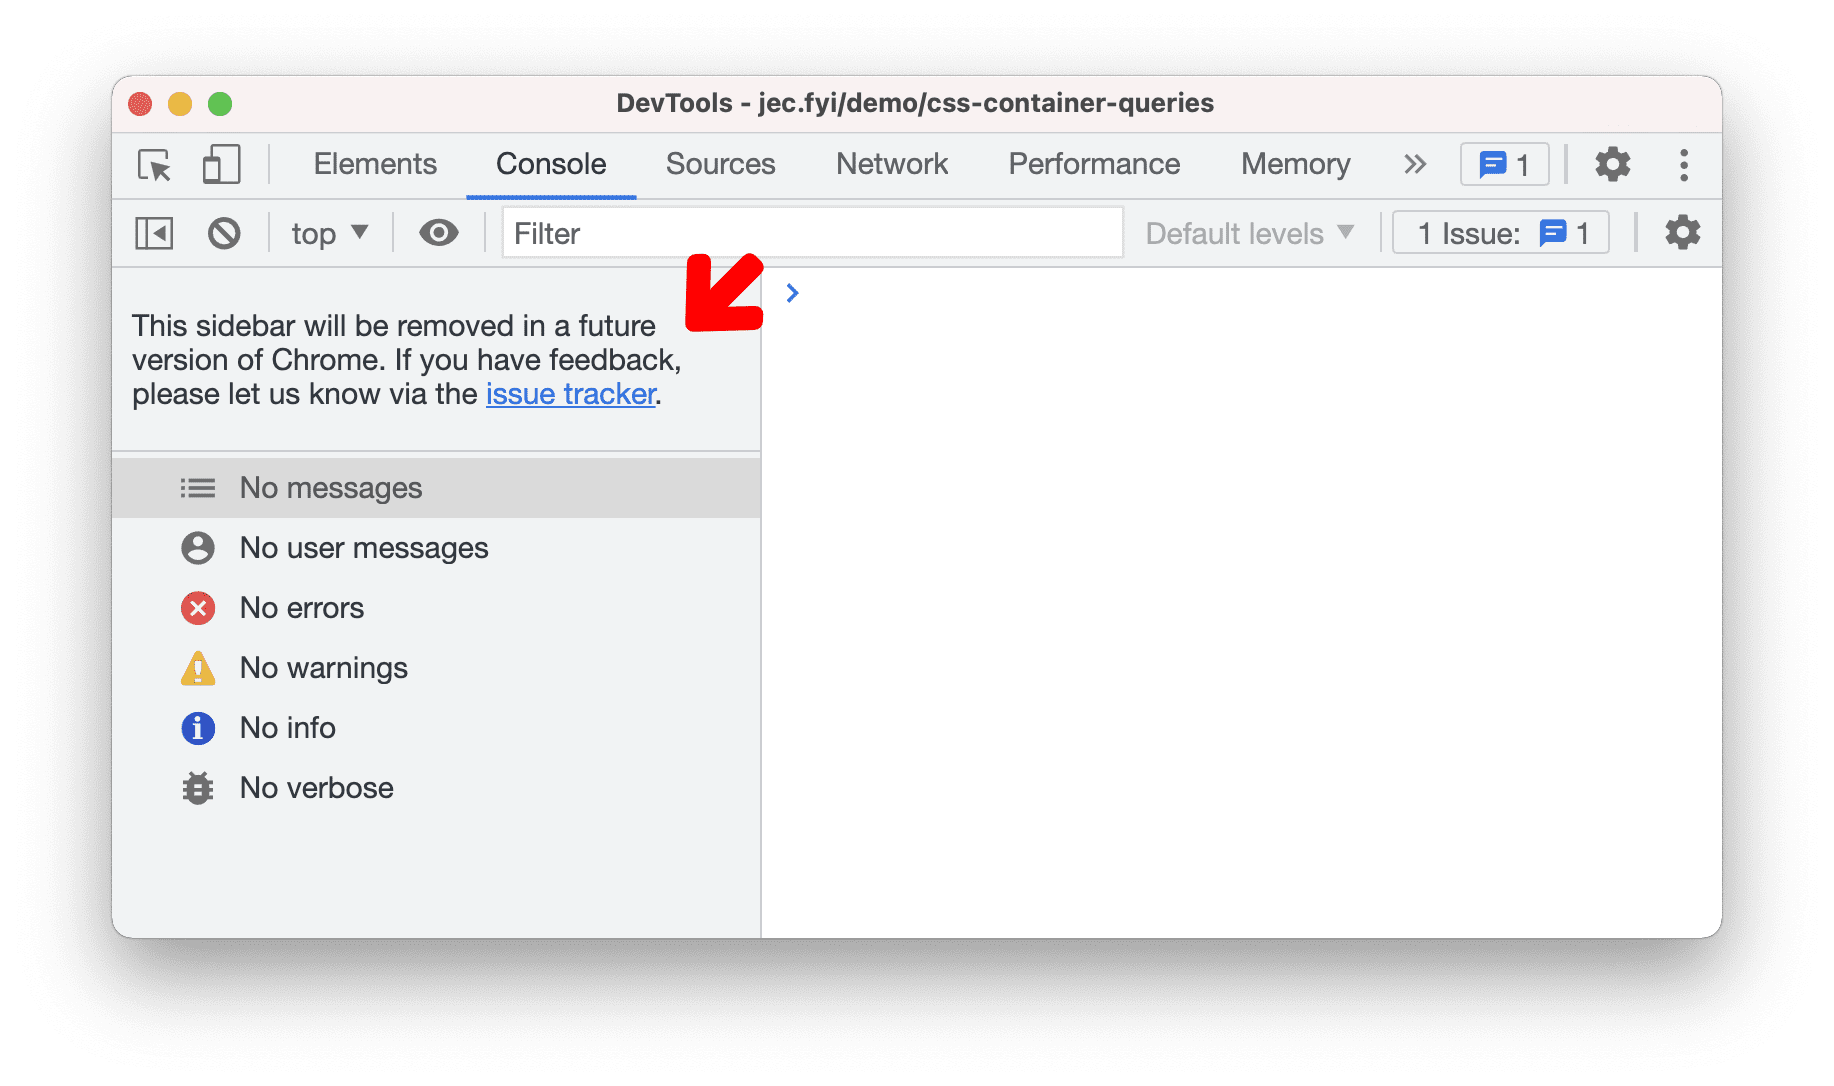Open the top frame context dropdown
The width and height of the screenshot is (1834, 1086).
328,232
